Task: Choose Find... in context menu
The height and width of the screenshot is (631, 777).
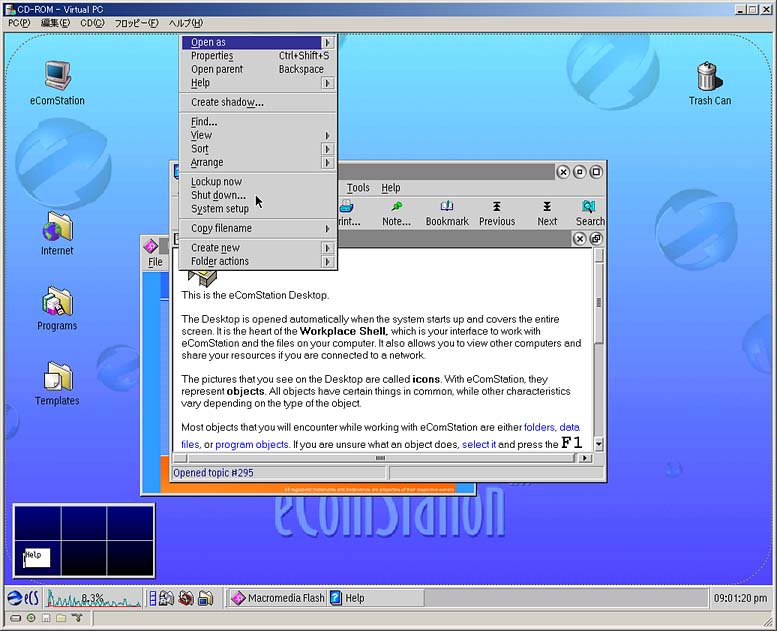Action: pos(259,122)
